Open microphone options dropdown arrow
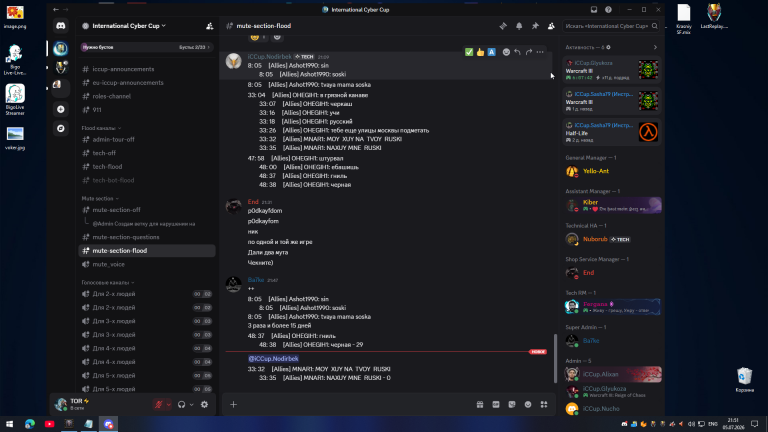This screenshot has width=768, height=432. click(168, 405)
